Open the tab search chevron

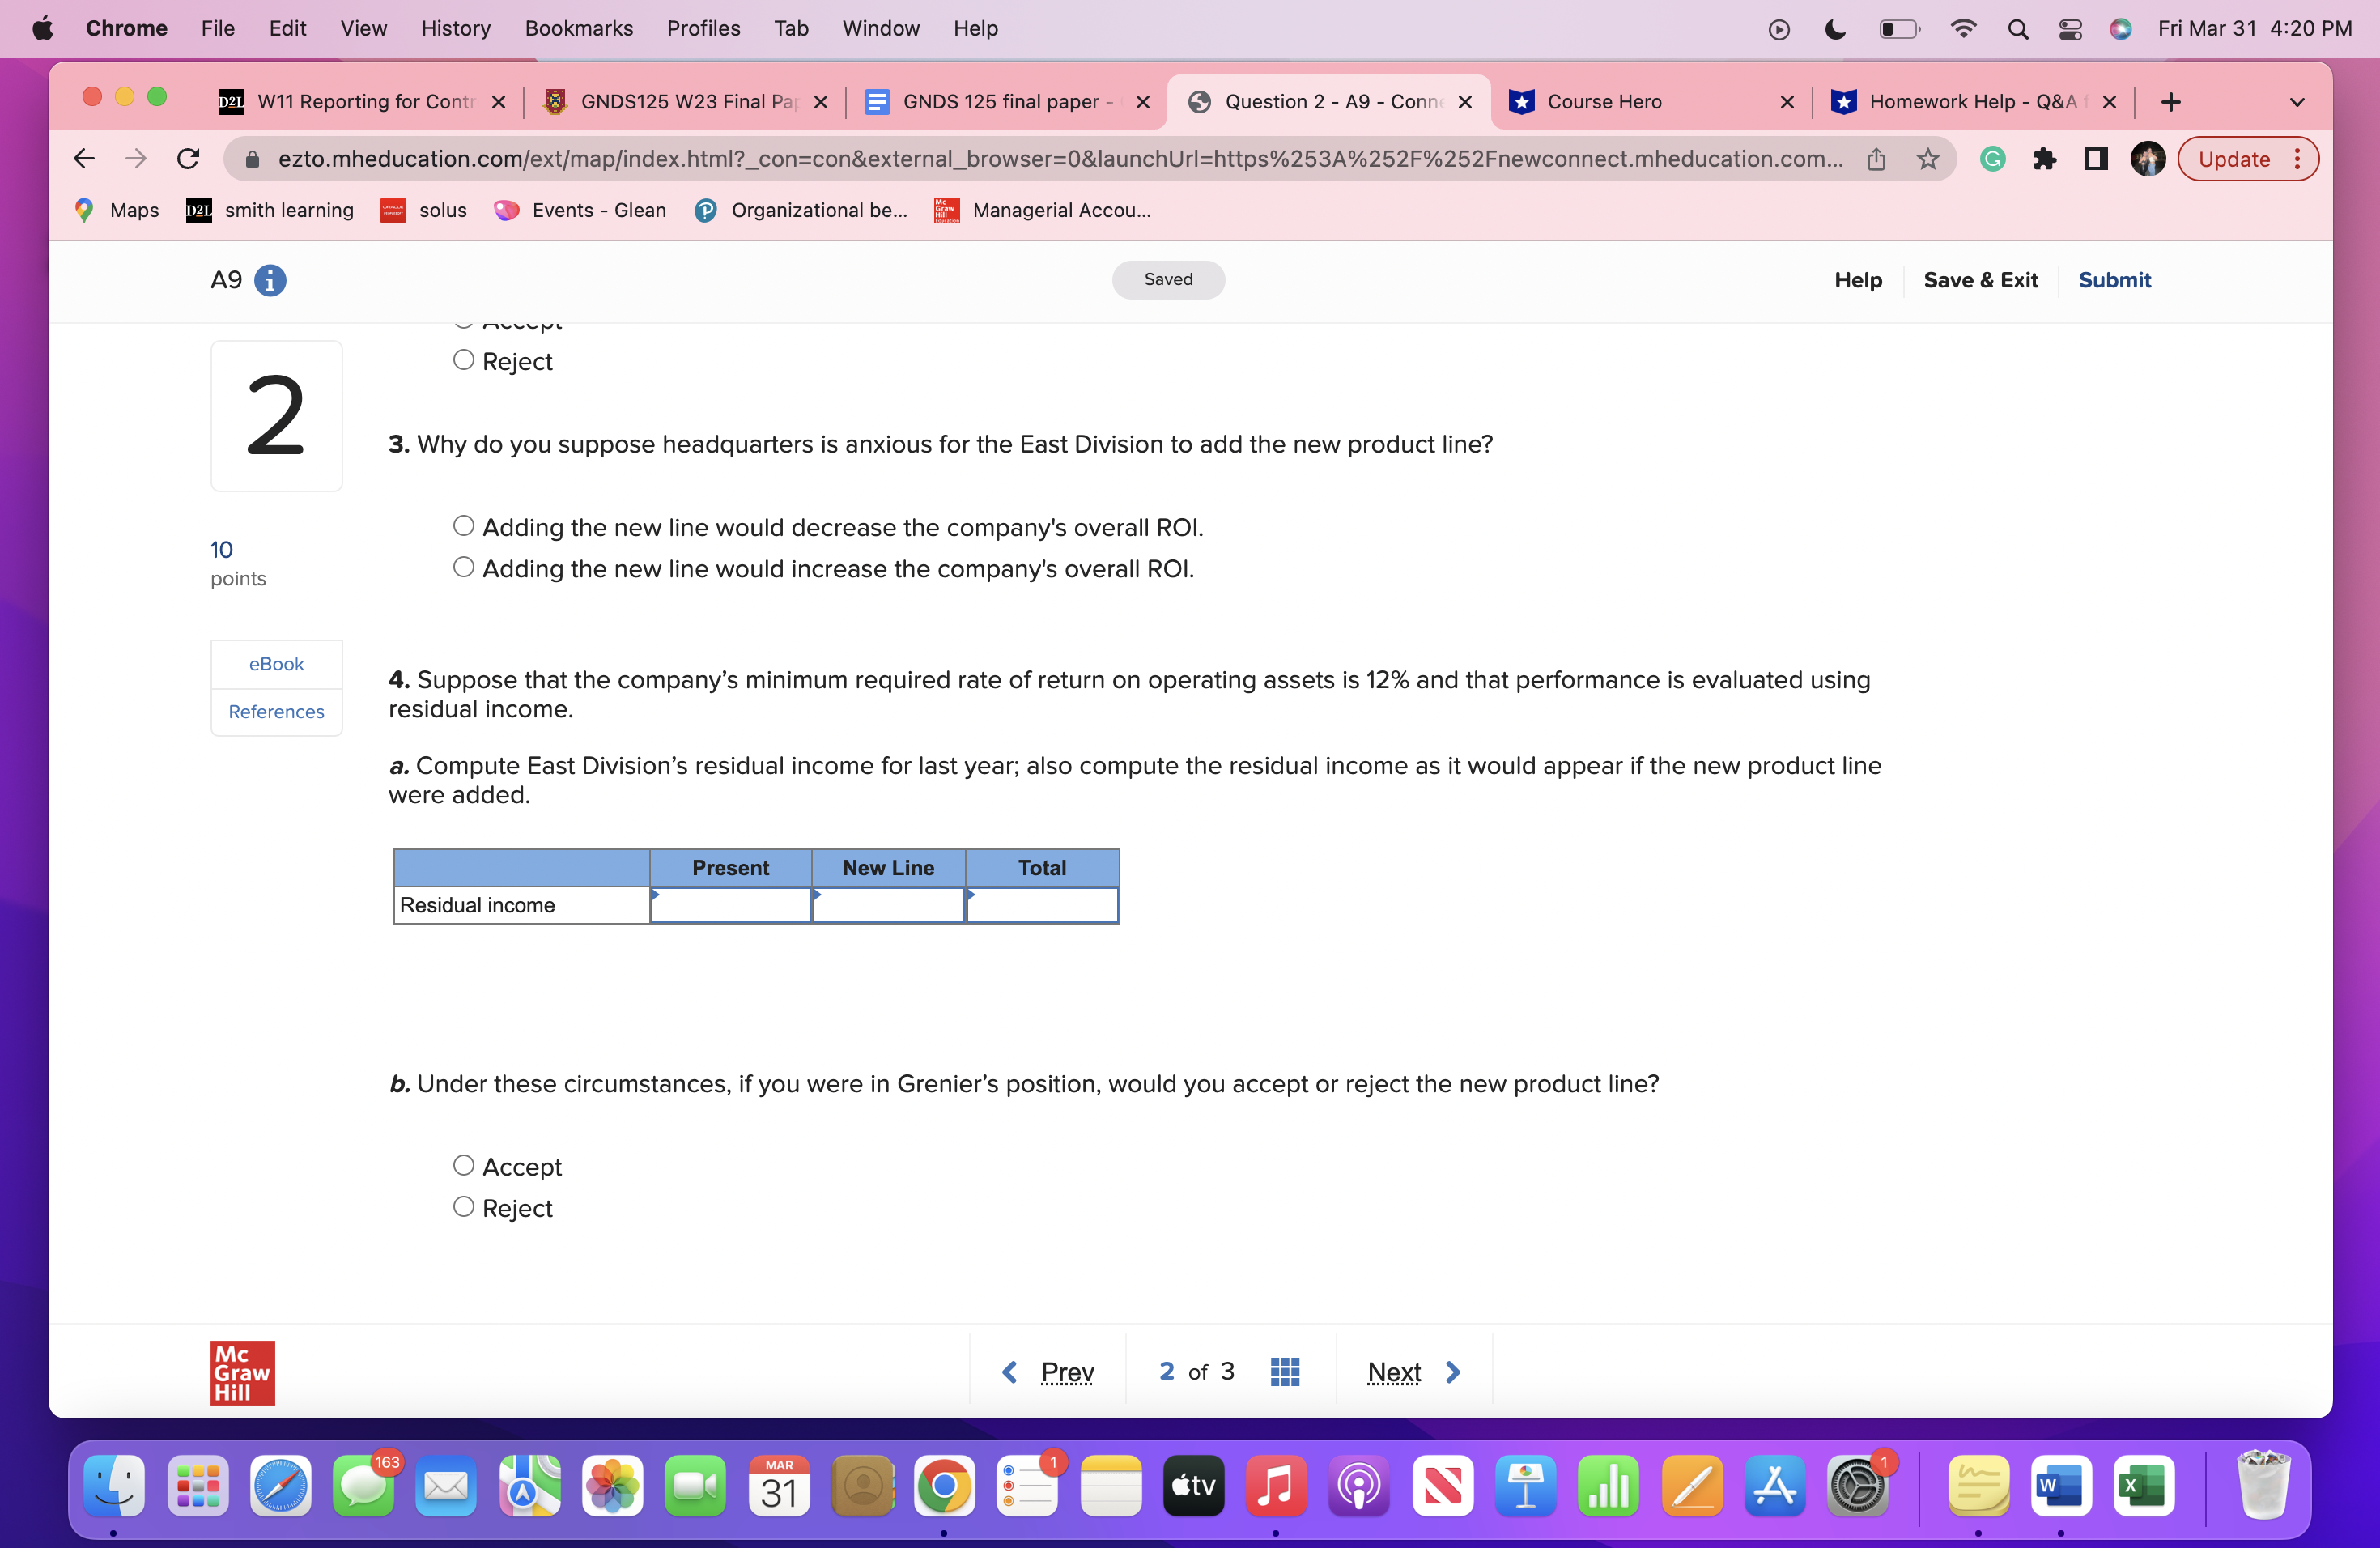click(2297, 101)
